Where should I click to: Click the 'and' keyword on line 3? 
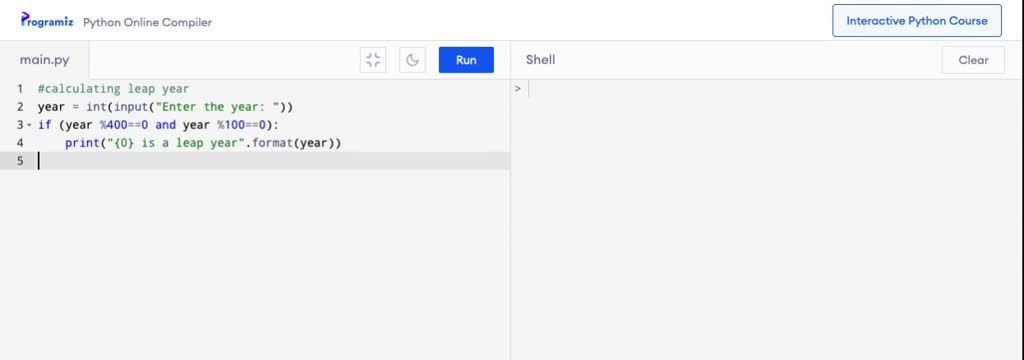[165, 125]
